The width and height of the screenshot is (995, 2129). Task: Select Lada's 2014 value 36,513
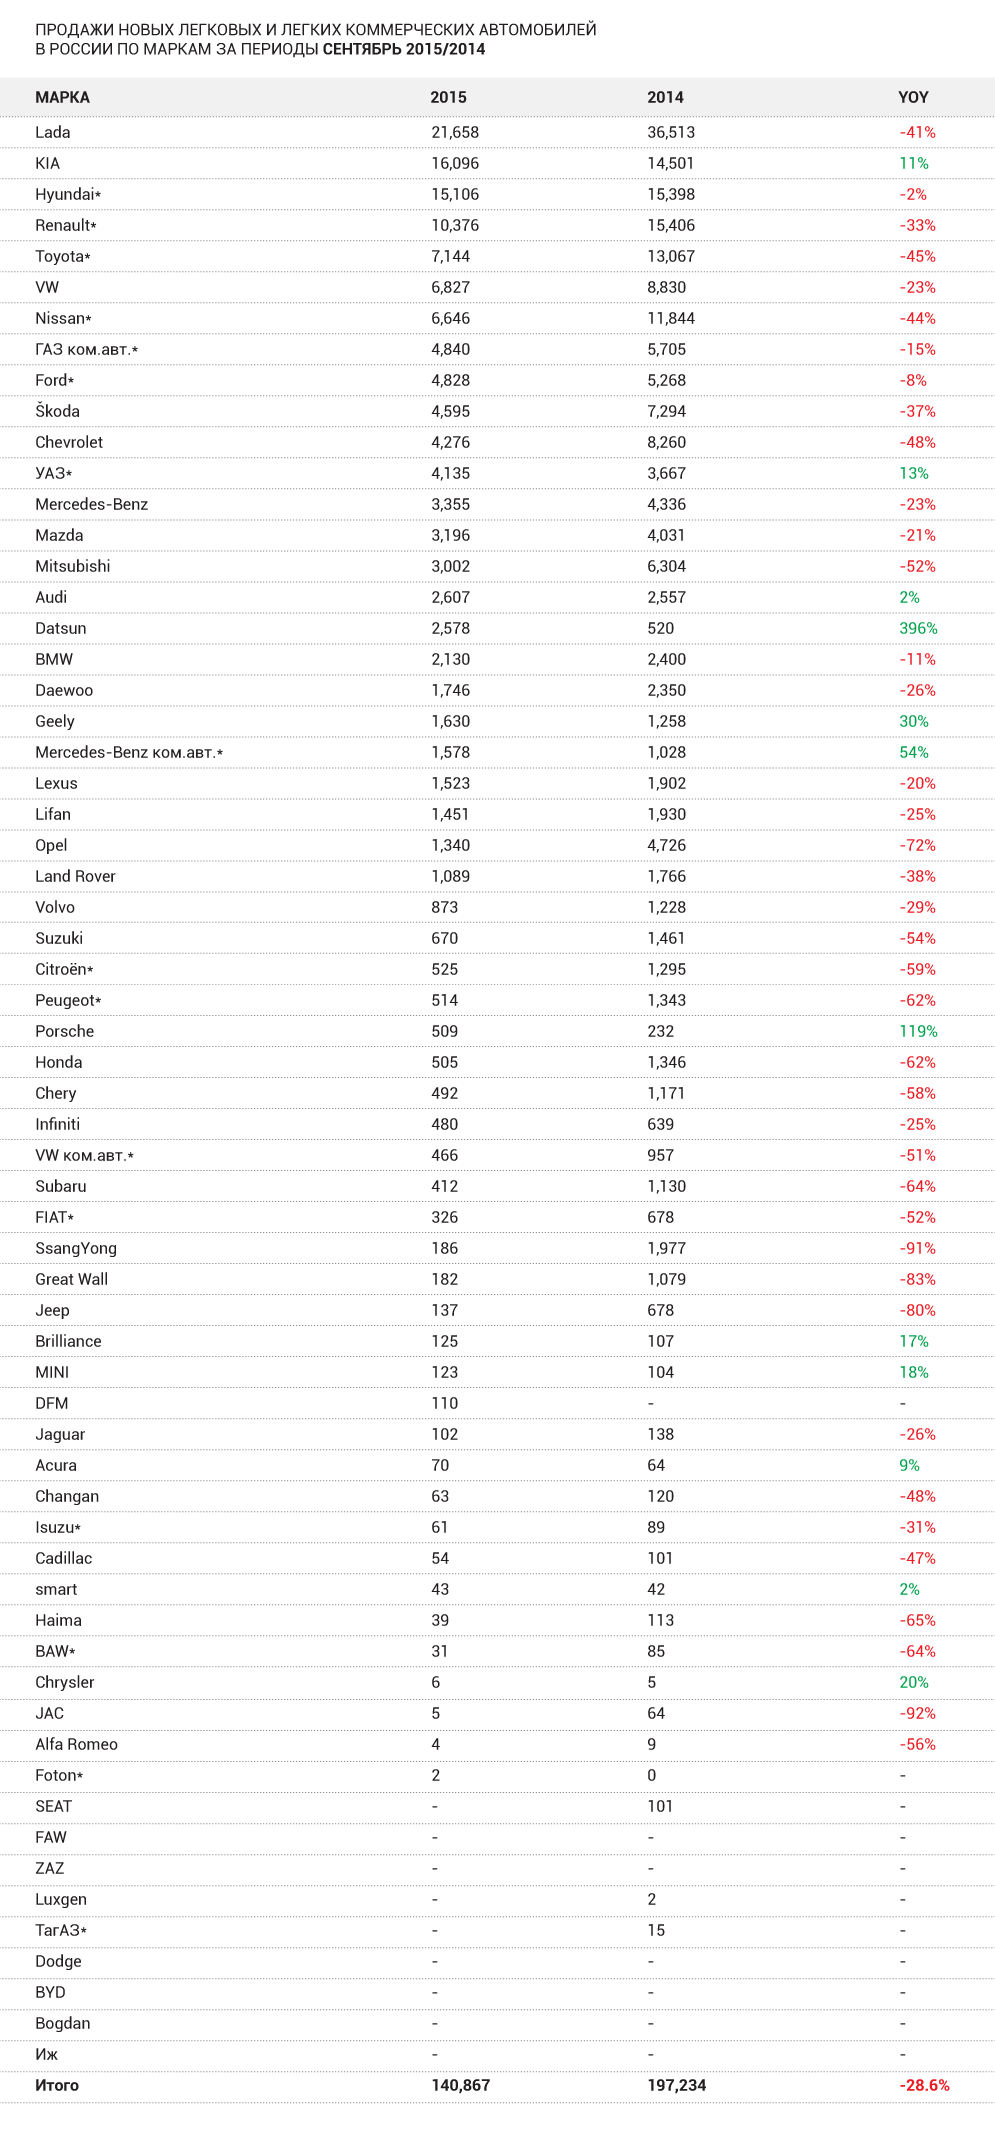click(x=670, y=132)
